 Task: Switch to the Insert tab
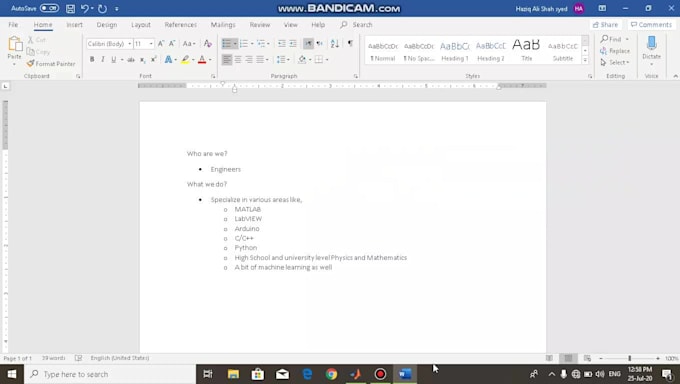75,25
